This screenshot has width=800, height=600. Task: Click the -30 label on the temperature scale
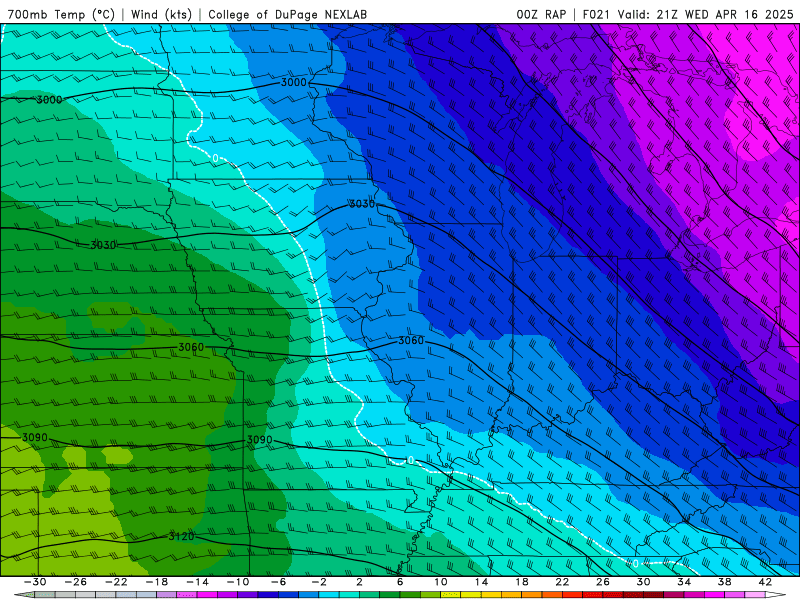tap(35, 582)
